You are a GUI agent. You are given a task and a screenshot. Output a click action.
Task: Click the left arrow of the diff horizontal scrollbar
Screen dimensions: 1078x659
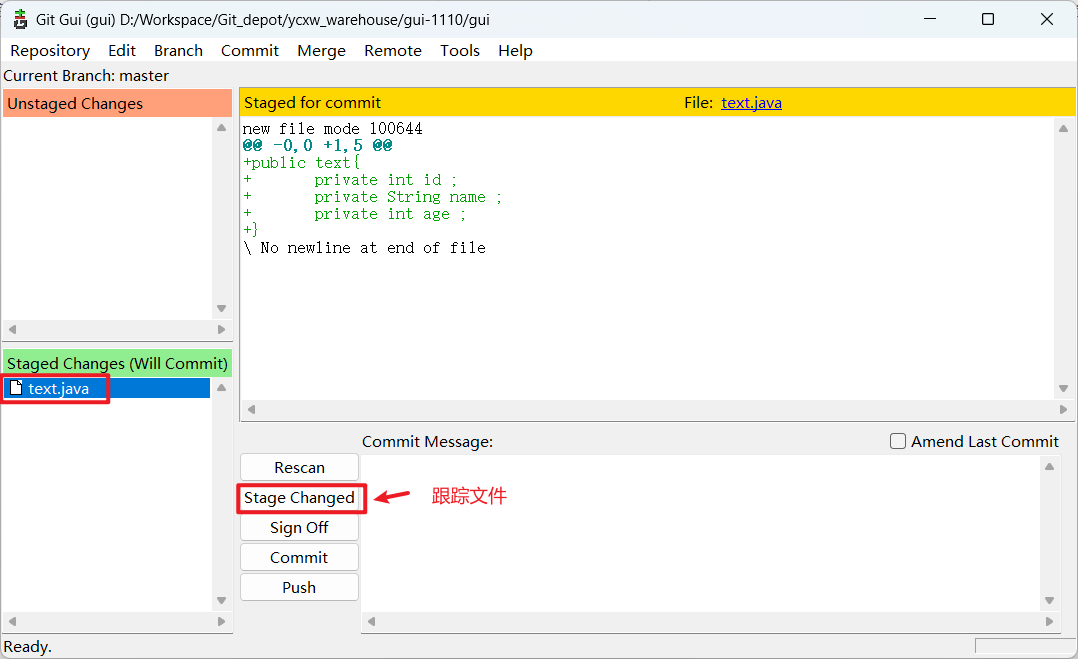point(250,409)
